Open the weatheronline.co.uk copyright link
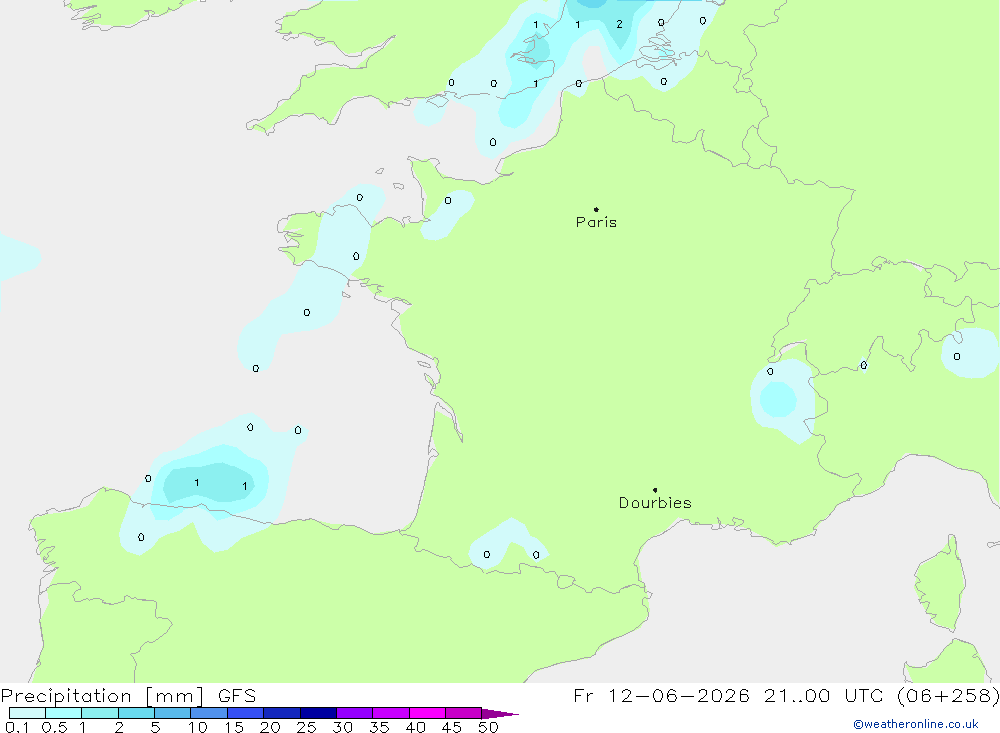The image size is (1000, 733). pyautogui.click(x=916, y=724)
